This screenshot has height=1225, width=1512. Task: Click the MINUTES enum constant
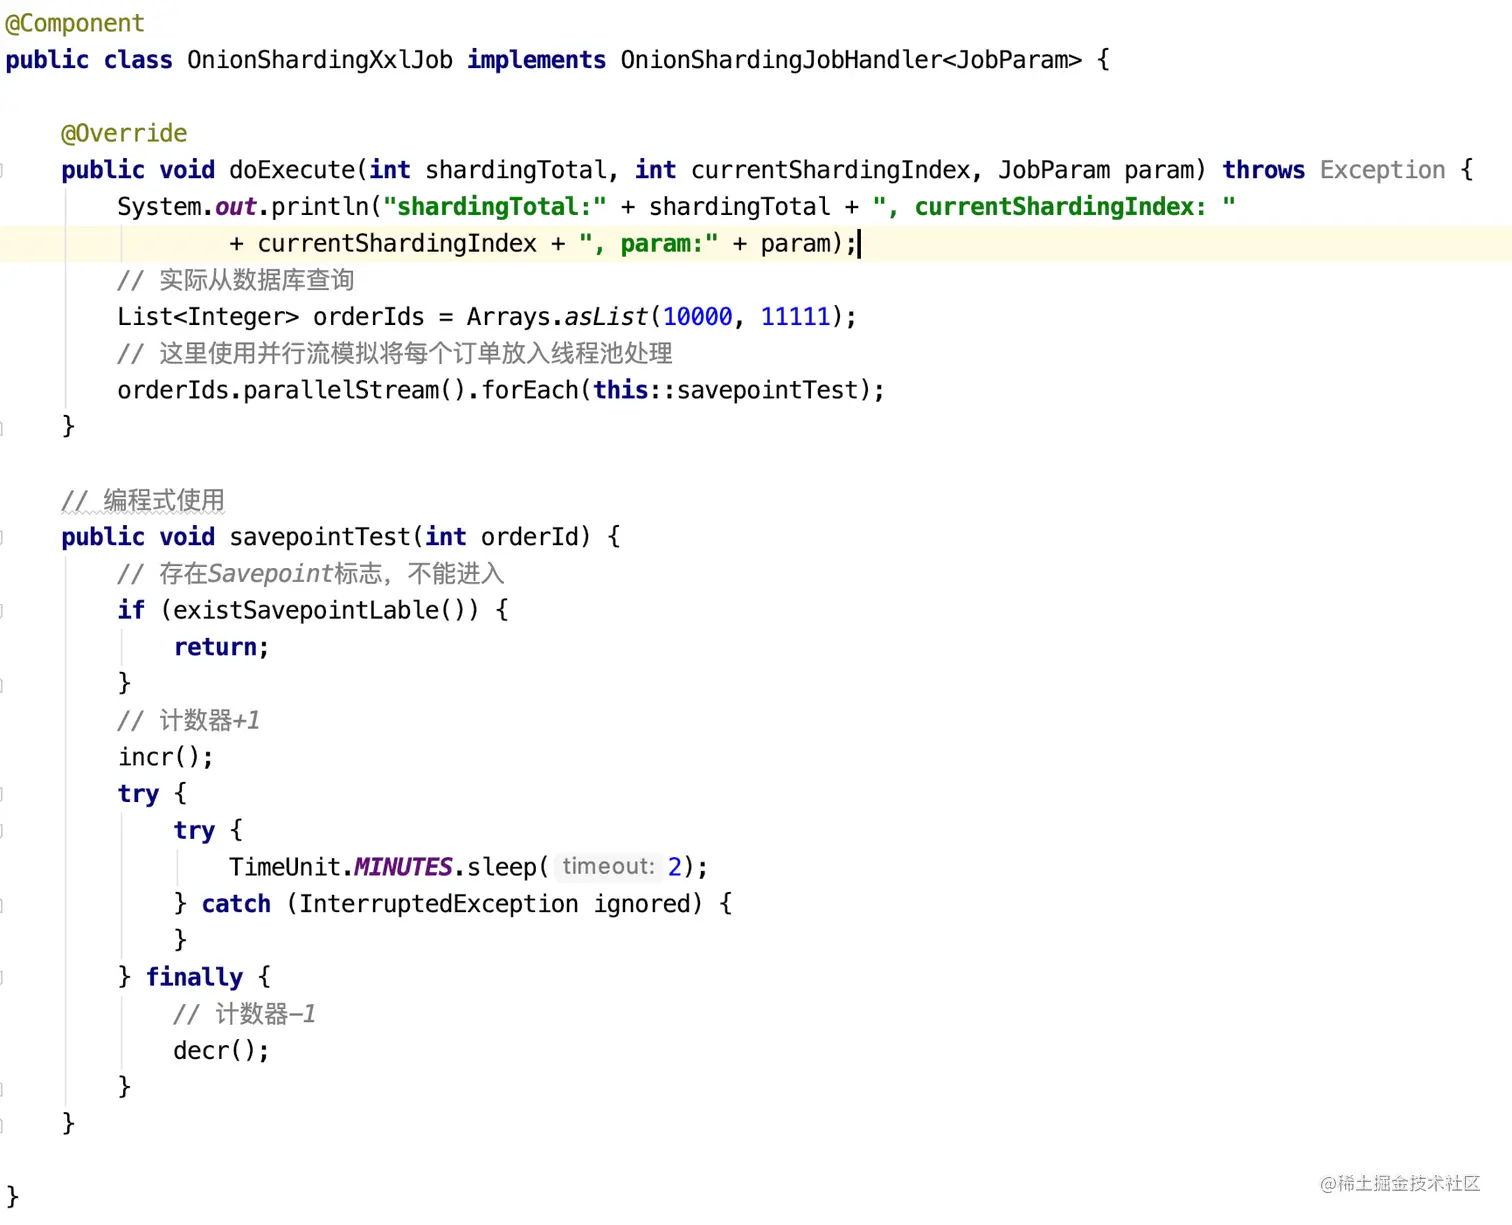[403, 867]
